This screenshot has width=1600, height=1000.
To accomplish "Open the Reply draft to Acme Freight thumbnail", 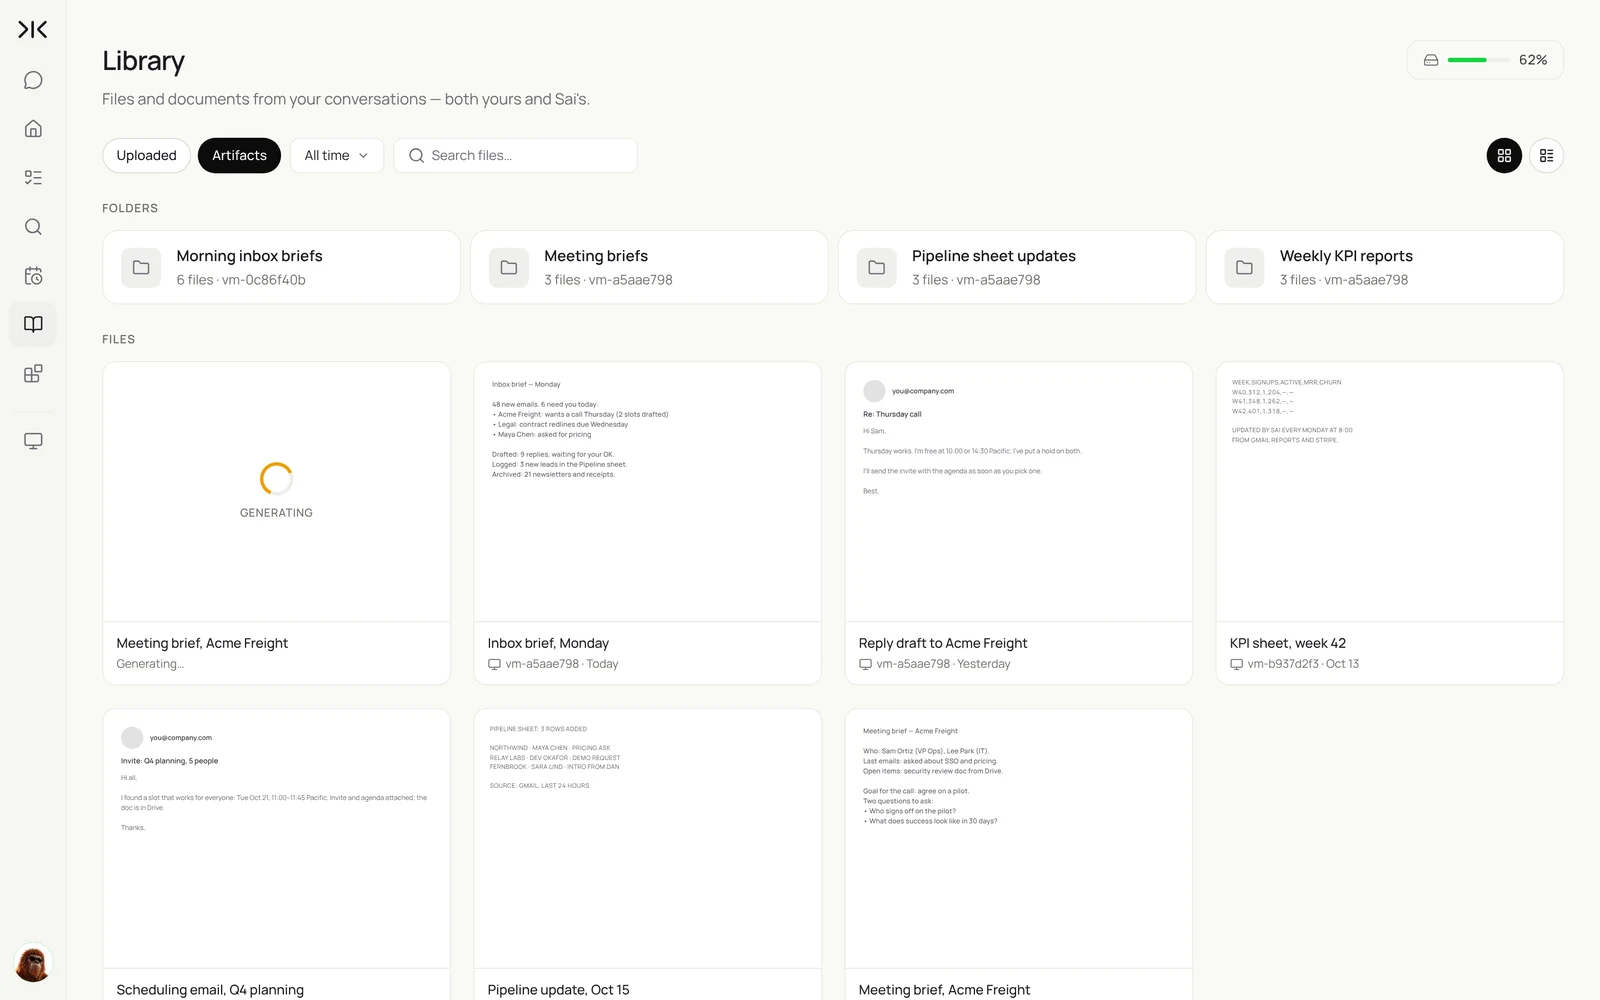I will click(x=1019, y=492).
